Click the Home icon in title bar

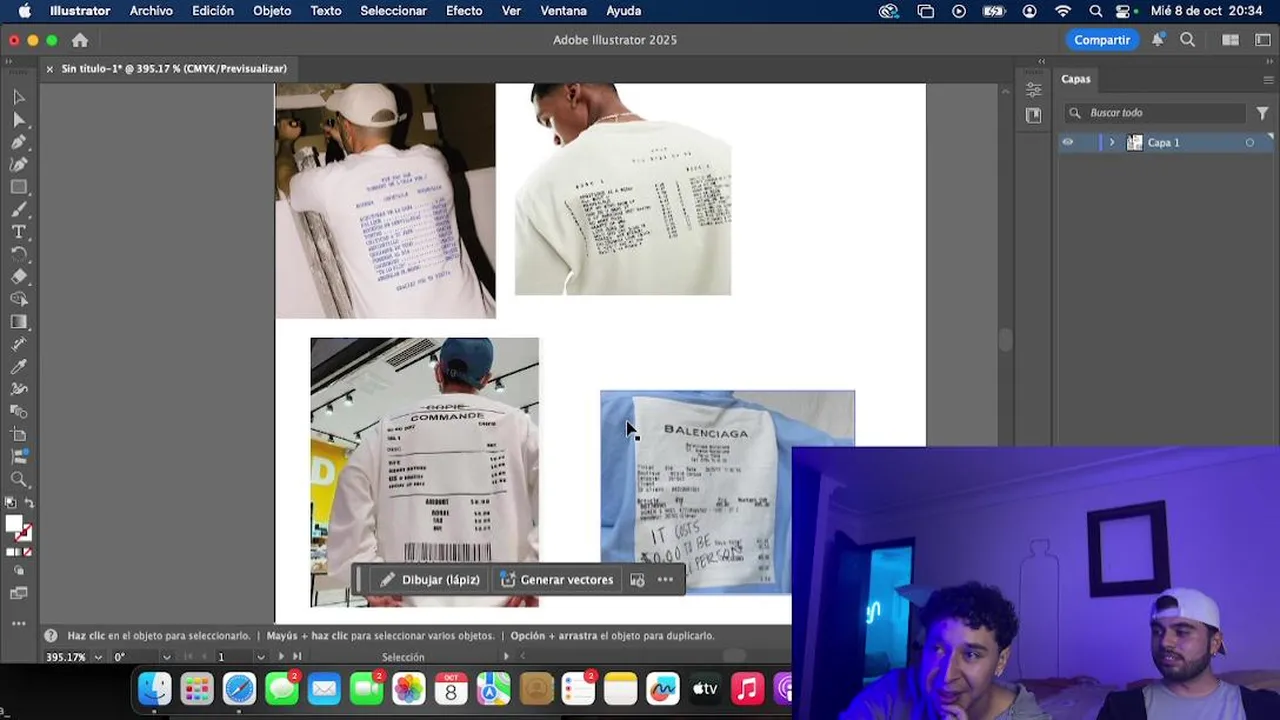[80, 40]
